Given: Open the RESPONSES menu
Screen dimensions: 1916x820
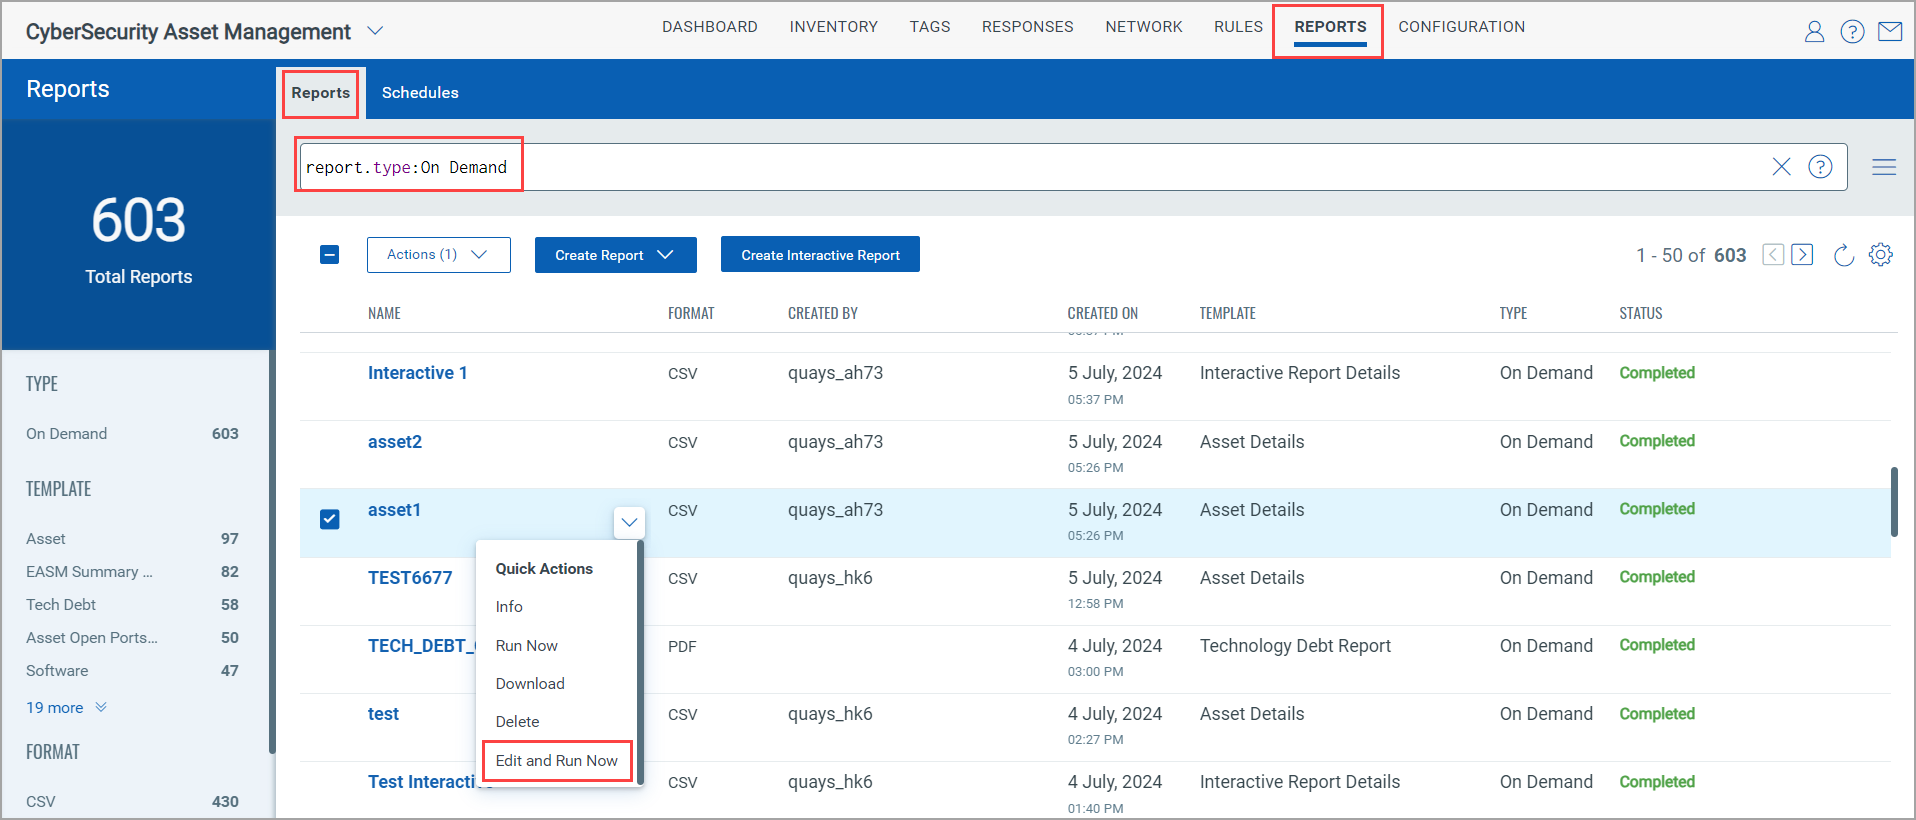Looking at the screenshot, I should point(1027,27).
